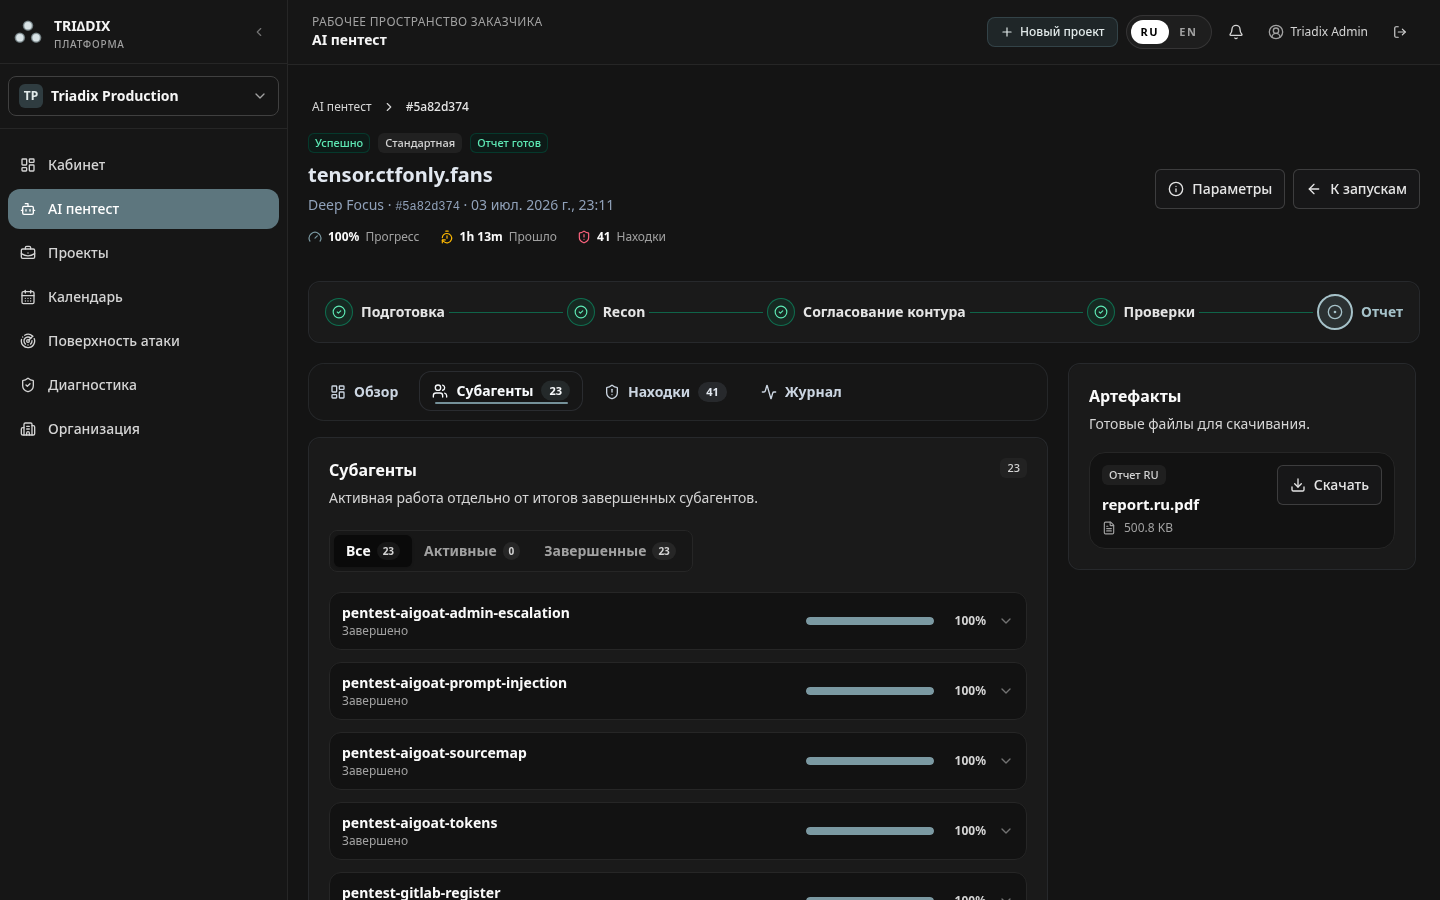Open Кабинет from the sidebar
Screen dimensions: 1440x900
(x=143, y=165)
